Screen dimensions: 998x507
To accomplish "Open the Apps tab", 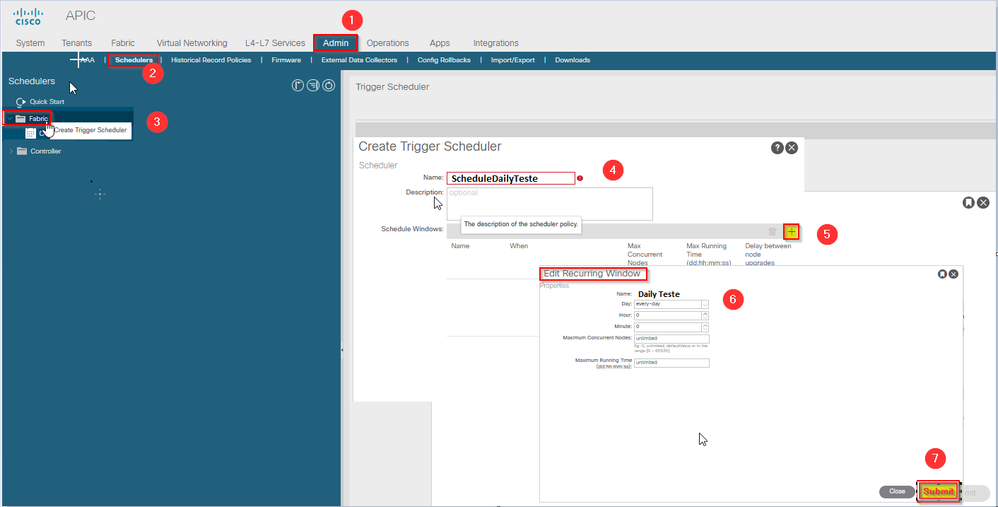I will click(439, 43).
